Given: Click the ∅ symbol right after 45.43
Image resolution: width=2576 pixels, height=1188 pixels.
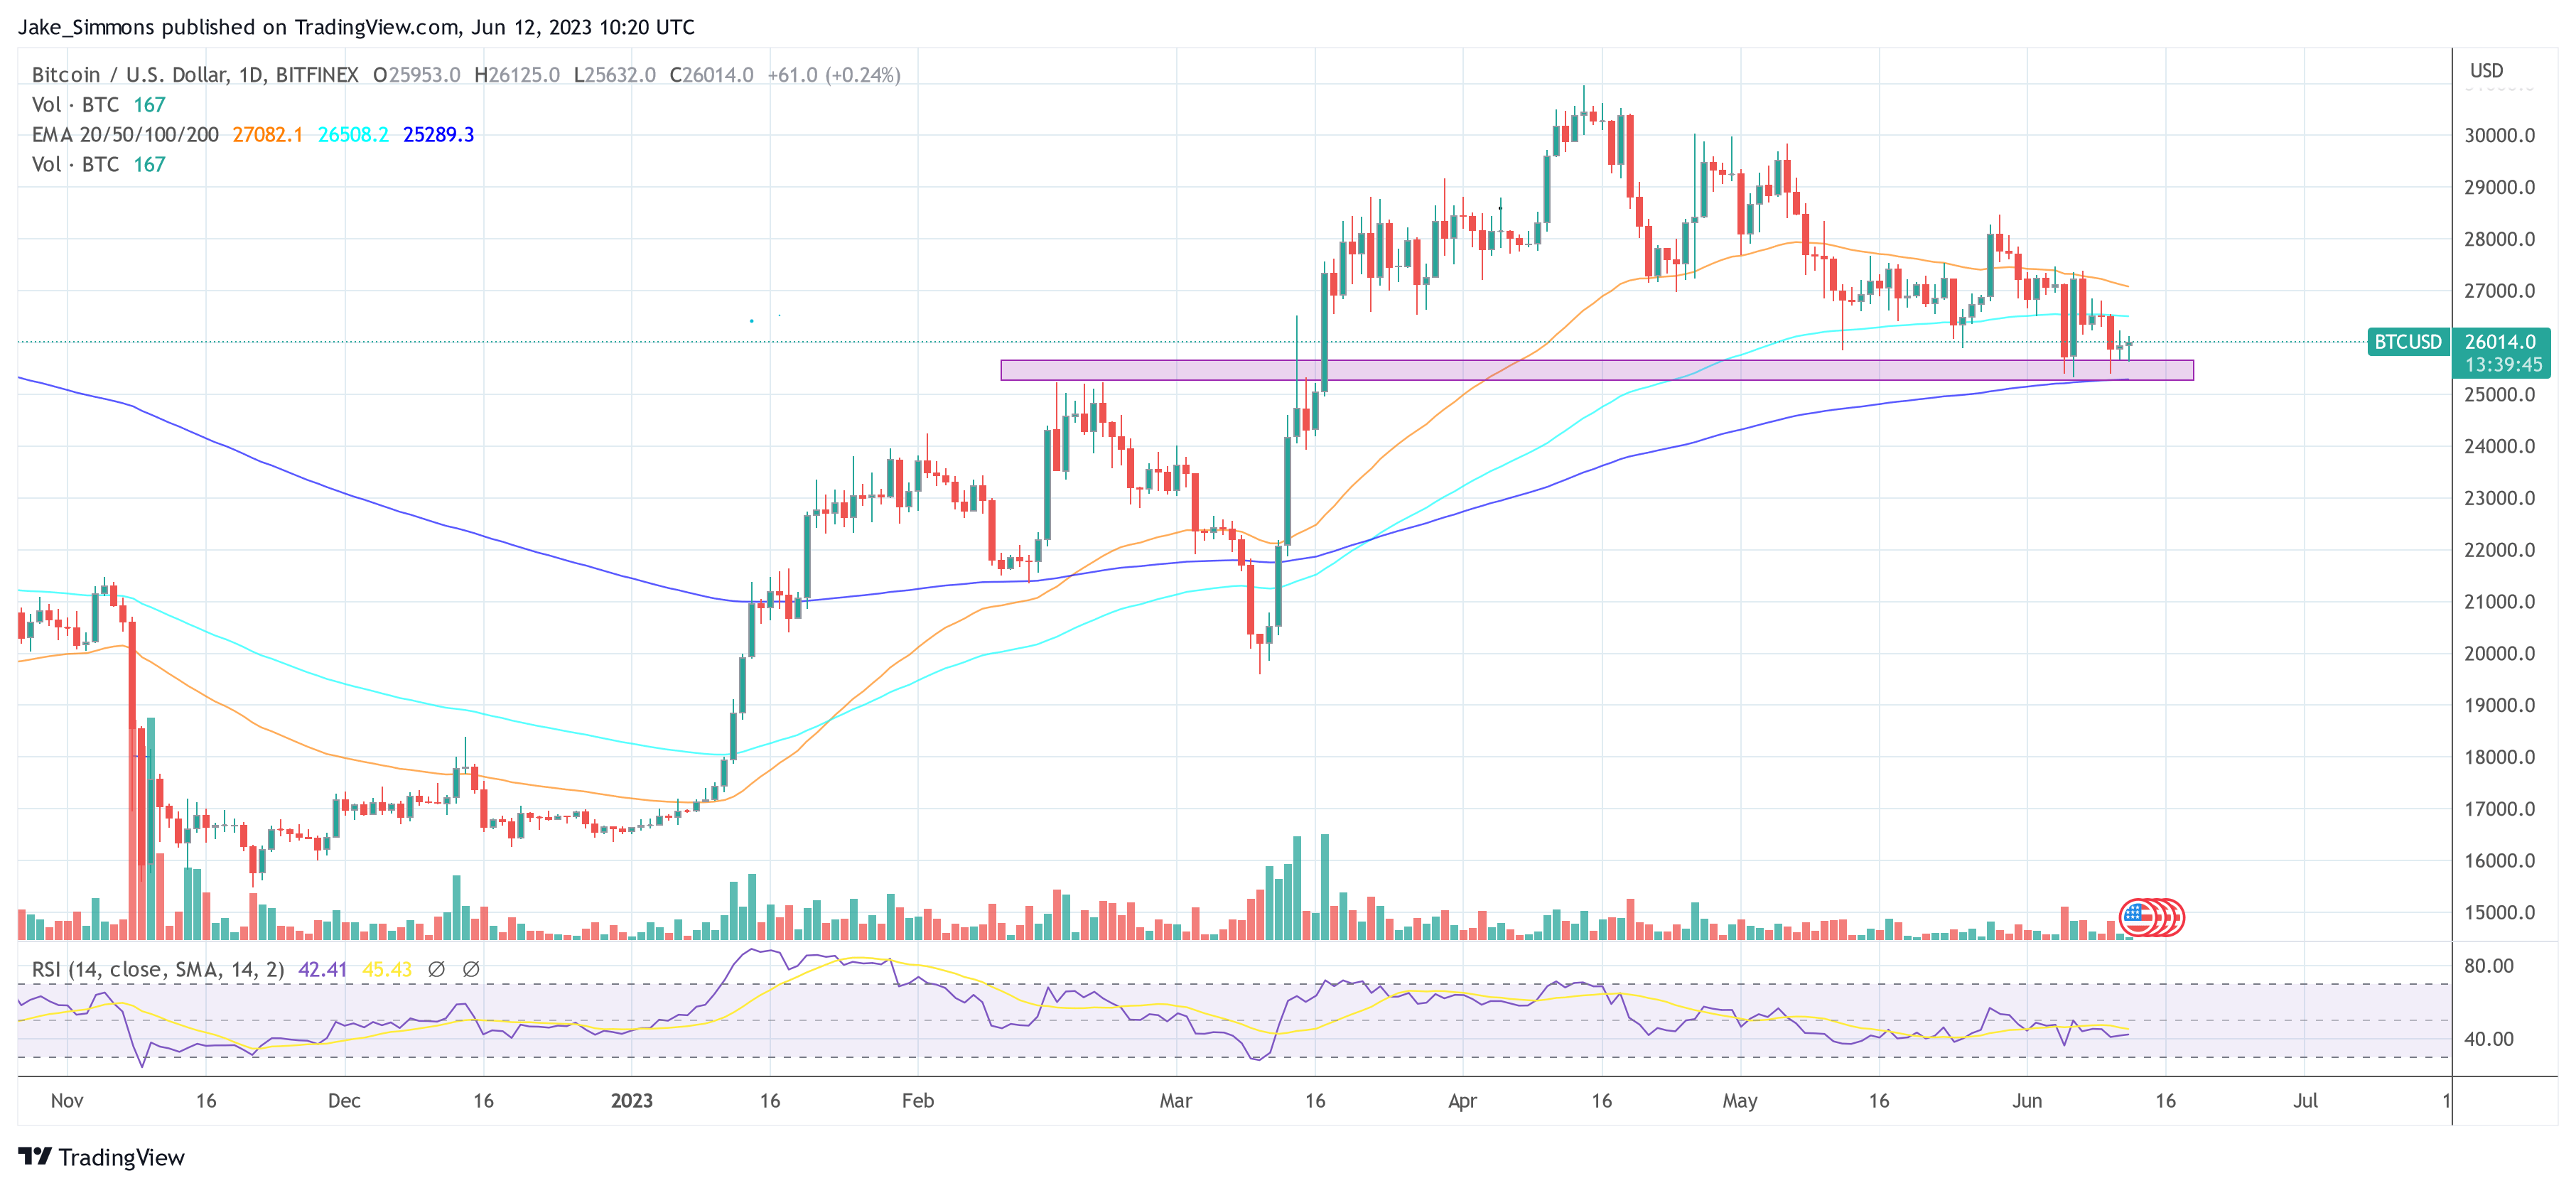Looking at the screenshot, I should click(436, 969).
